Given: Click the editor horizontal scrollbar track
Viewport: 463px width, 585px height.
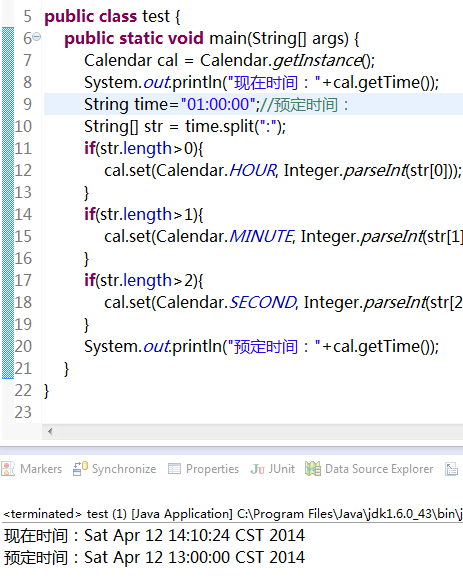Looking at the screenshot, I should click(257, 431).
